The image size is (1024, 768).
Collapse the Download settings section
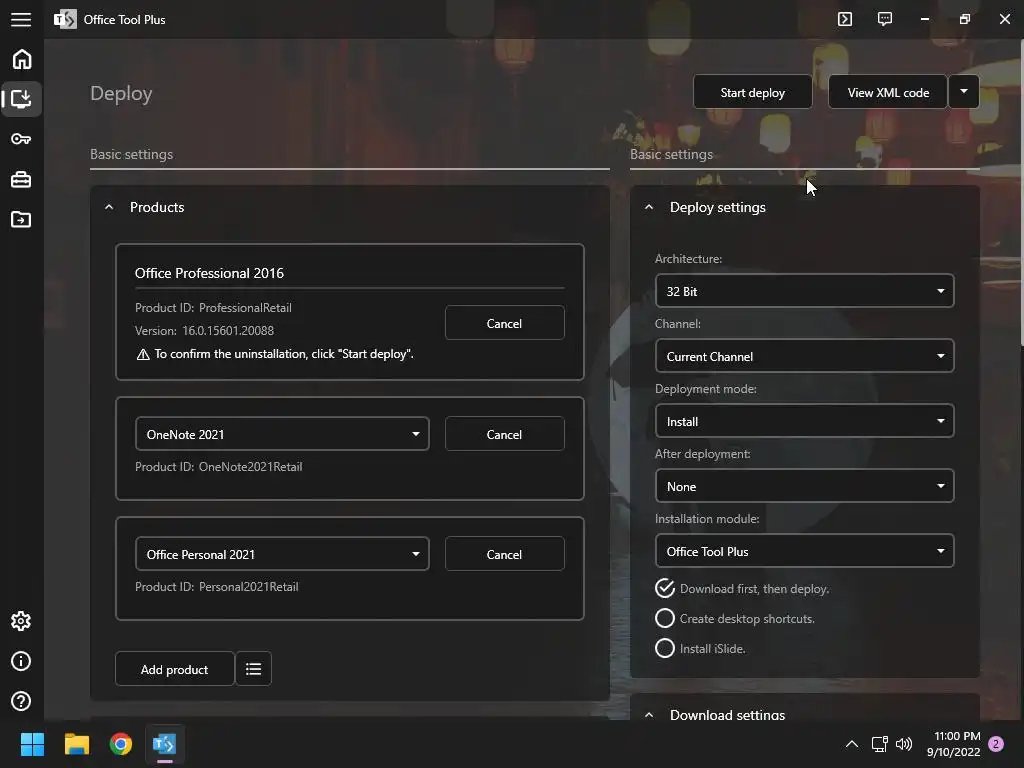point(648,714)
